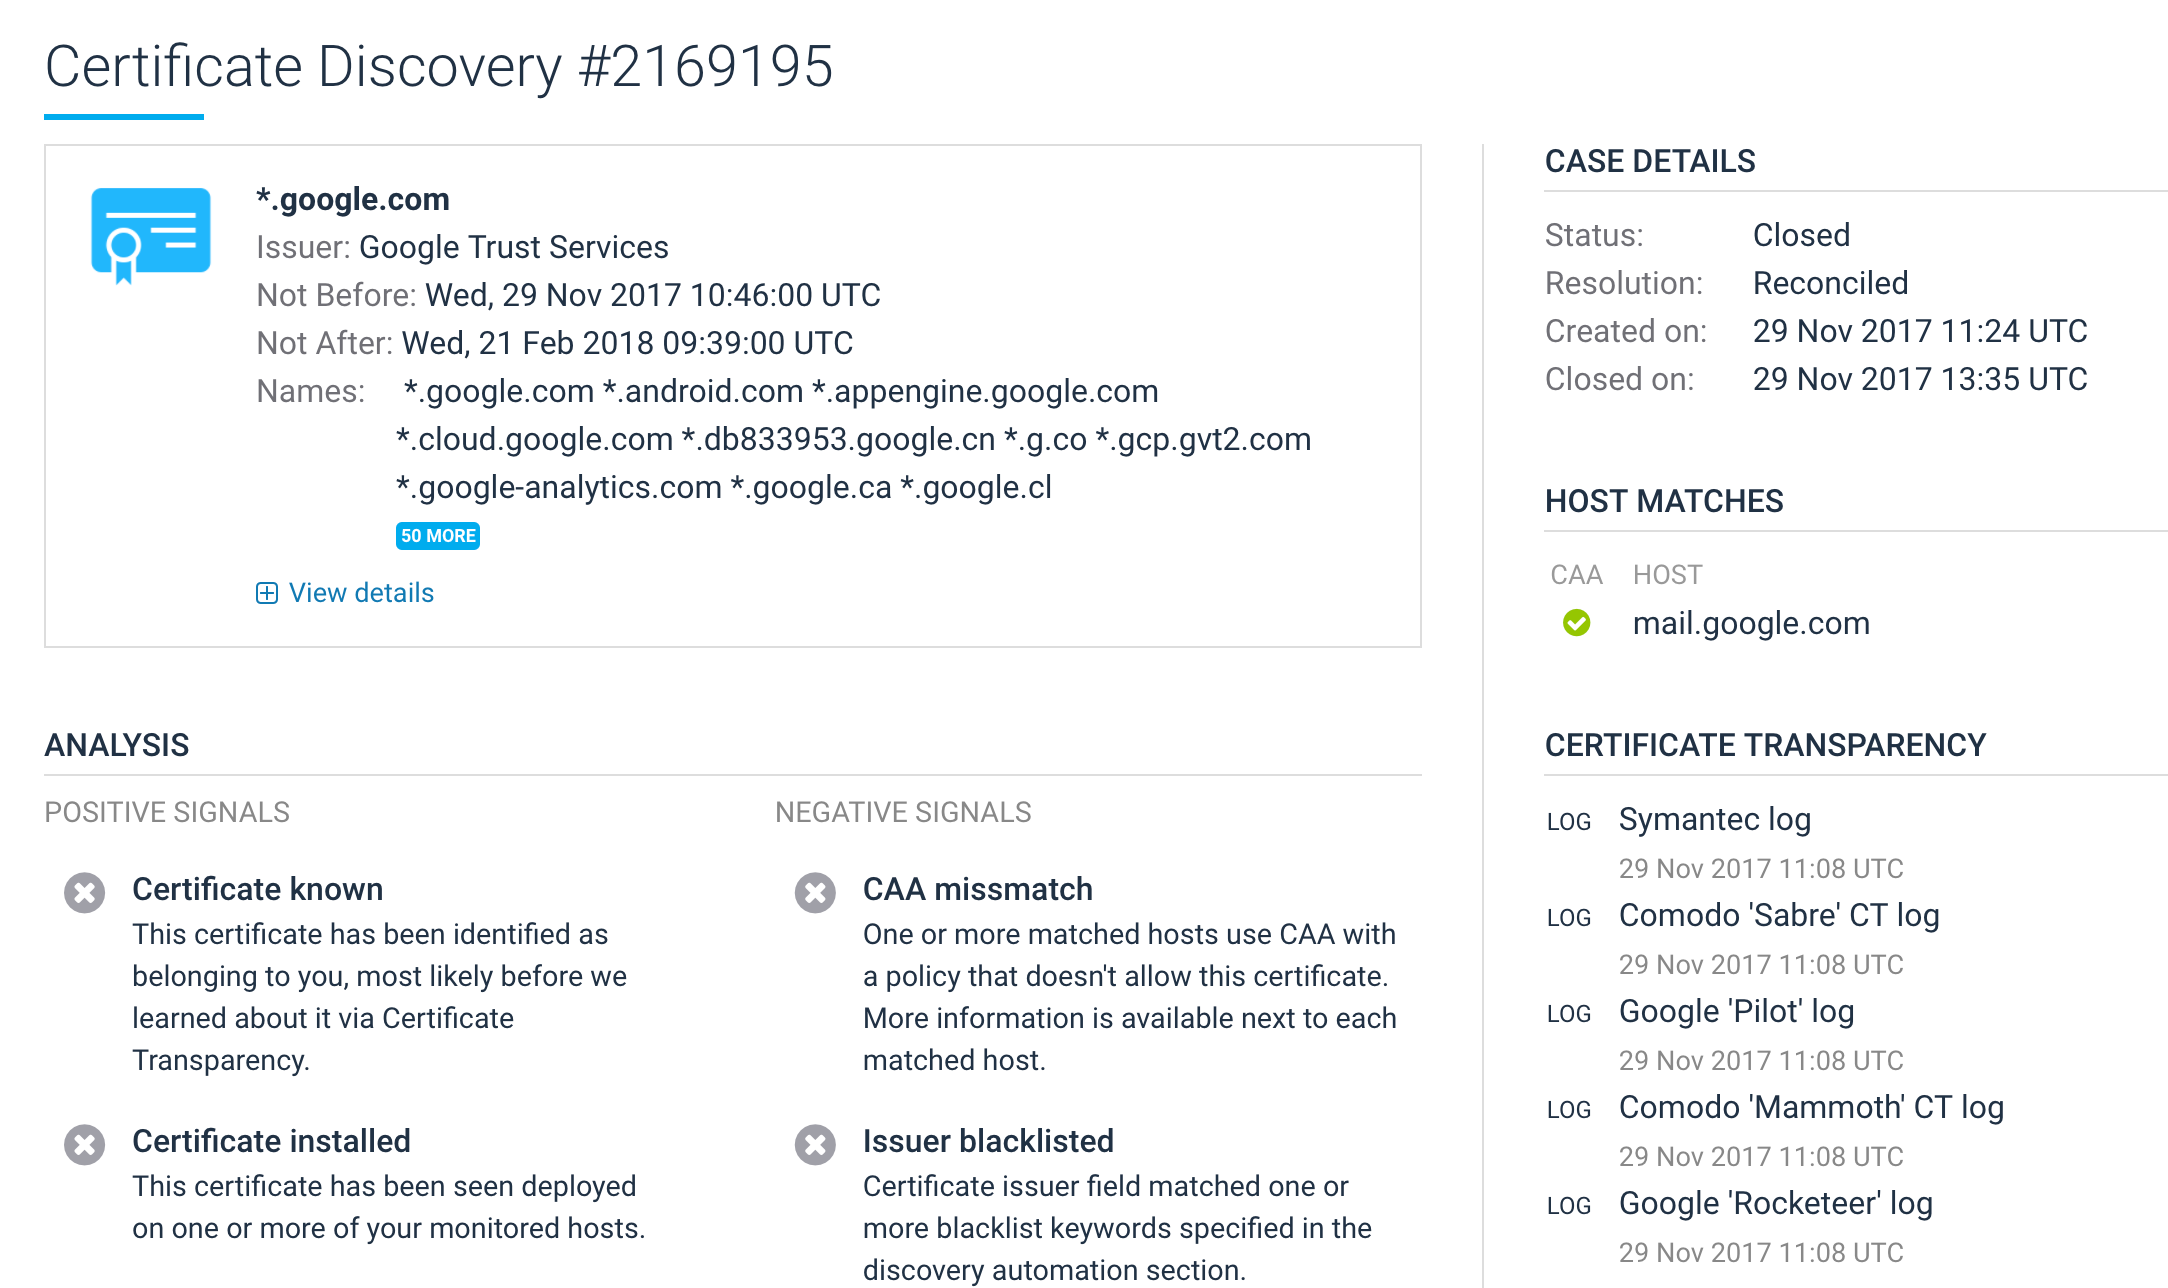The width and height of the screenshot is (2168, 1288).
Task: Click the Certificate Discovery #2169195 heading
Action: tap(439, 67)
